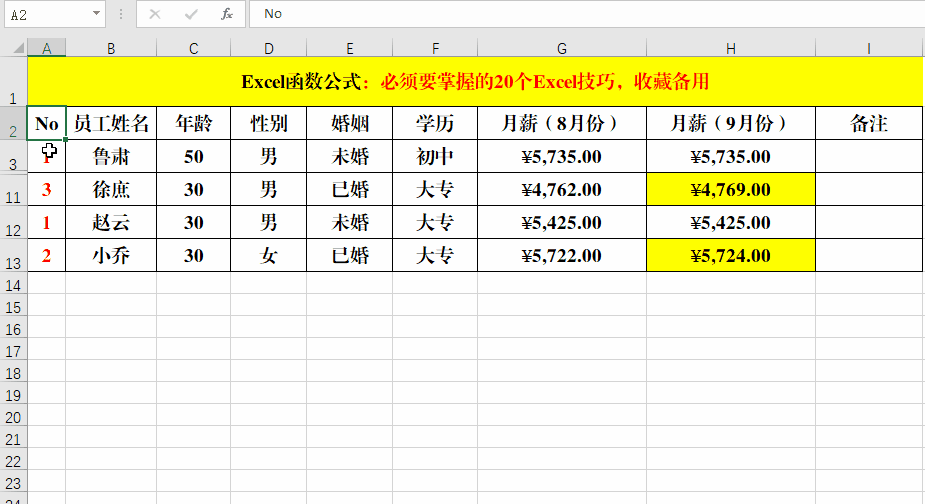This screenshot has width=925, height=504.
Task: Click the red No value 2 cell
Action: click(x=47, y=256)
